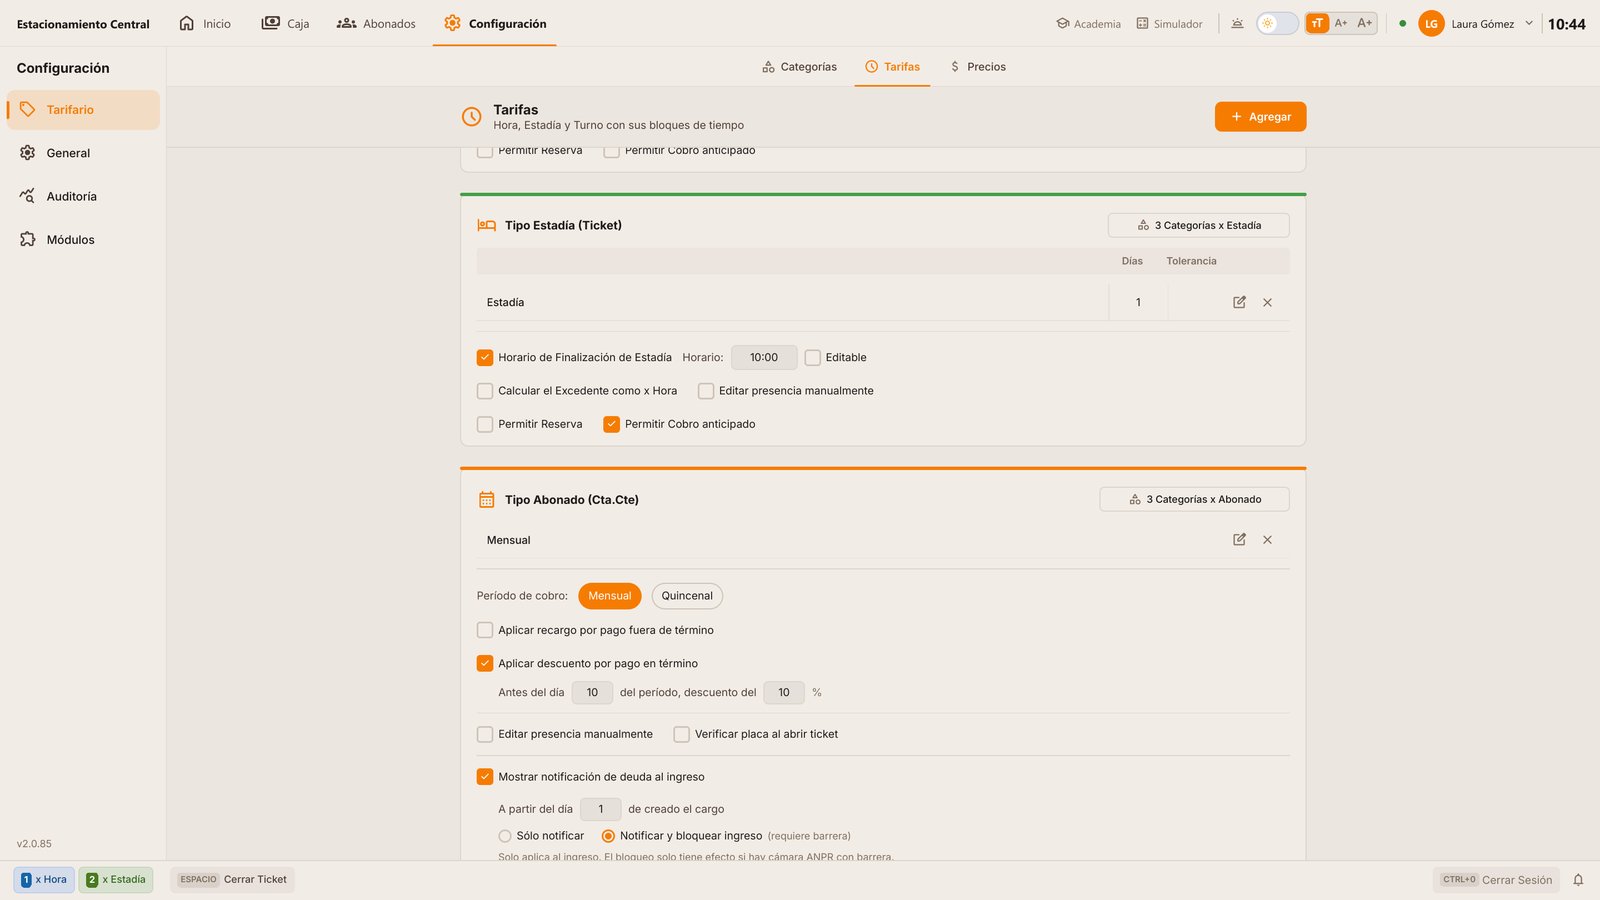Uncheck Permitir Cobro anticipado for Estadía
Viewport: 1600px width, 900px height.
pos(611,424)
